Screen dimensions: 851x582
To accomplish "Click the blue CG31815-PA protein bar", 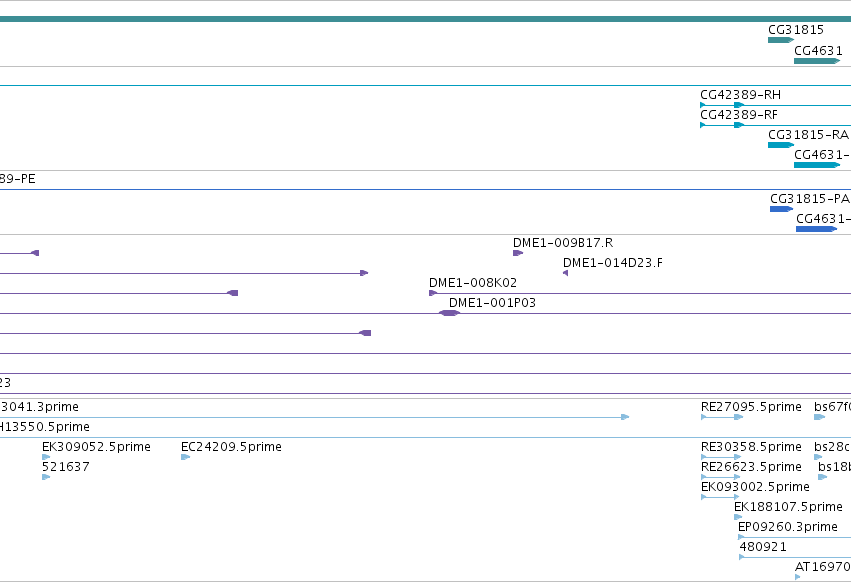I will click(x=782, y=209).
